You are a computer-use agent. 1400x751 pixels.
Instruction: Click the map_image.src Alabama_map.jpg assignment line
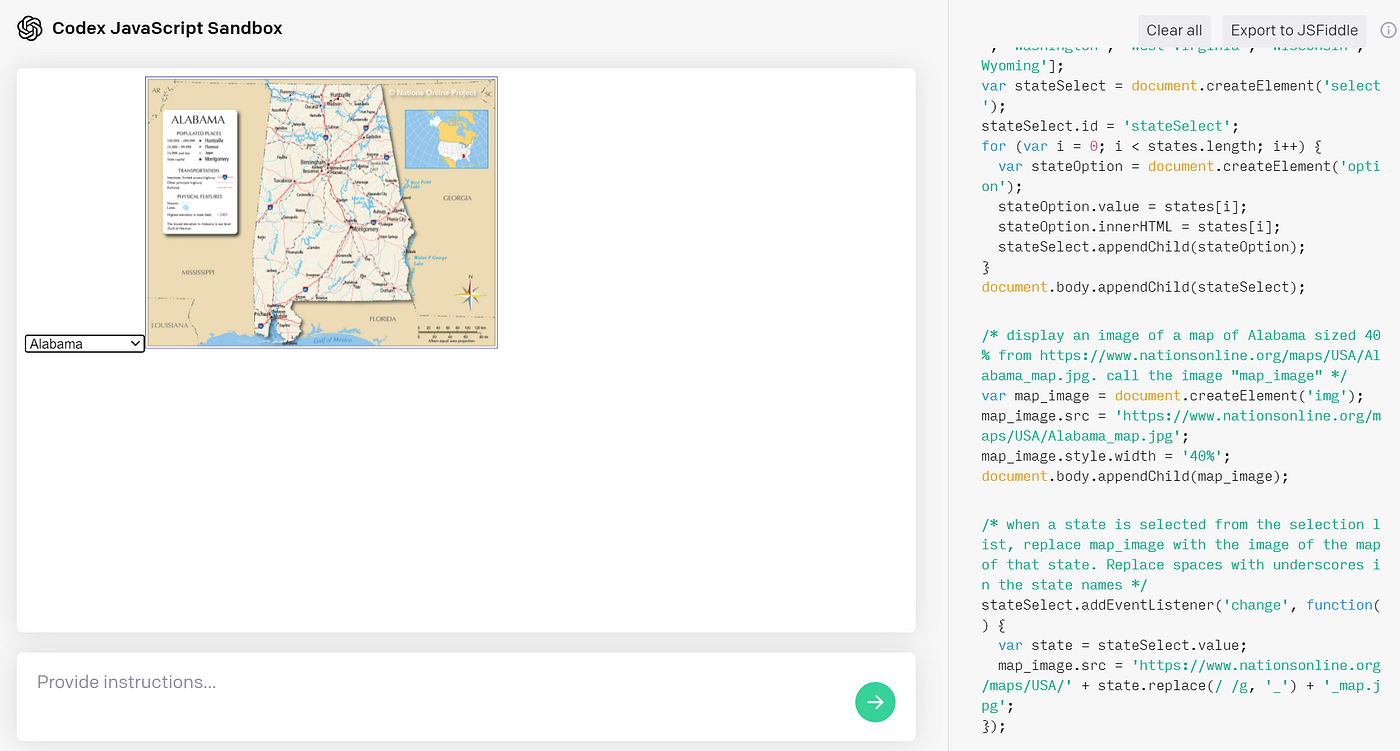coord(1181,426)
